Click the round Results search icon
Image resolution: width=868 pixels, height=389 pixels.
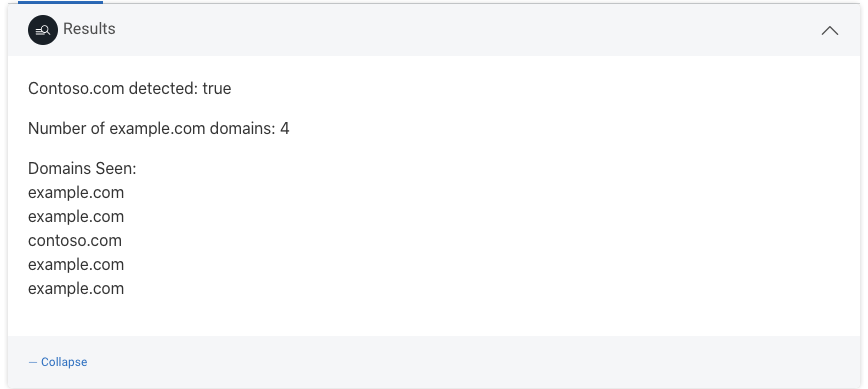[x=43, y=30]
